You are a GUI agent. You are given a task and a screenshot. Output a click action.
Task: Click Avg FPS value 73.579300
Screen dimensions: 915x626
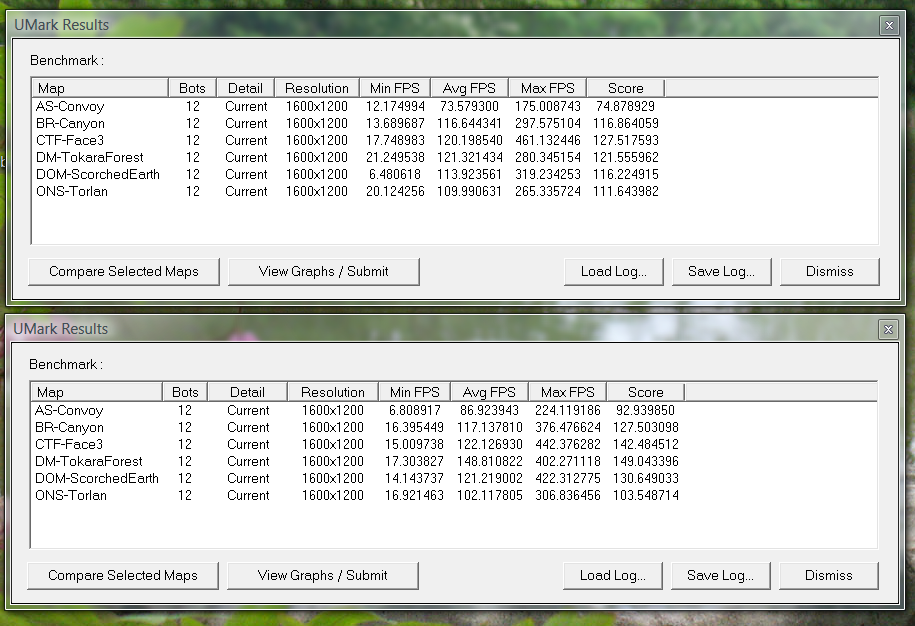(469, 107)
